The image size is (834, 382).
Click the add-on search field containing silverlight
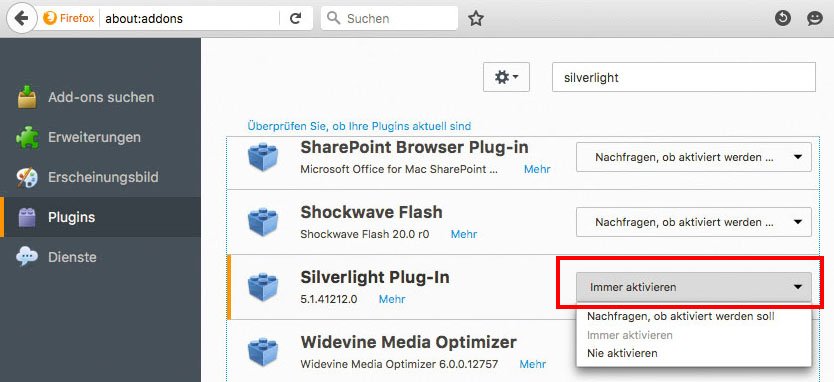(x=683, y=77)
